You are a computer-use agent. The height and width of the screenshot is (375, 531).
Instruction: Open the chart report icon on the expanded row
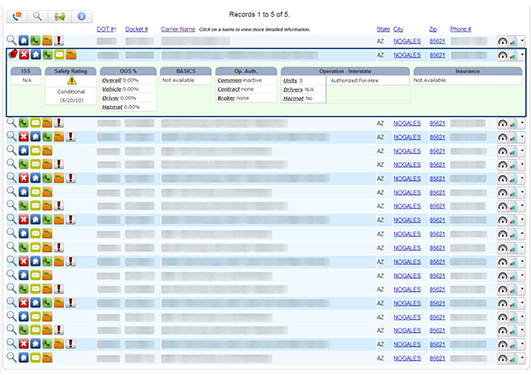point(513,55)
